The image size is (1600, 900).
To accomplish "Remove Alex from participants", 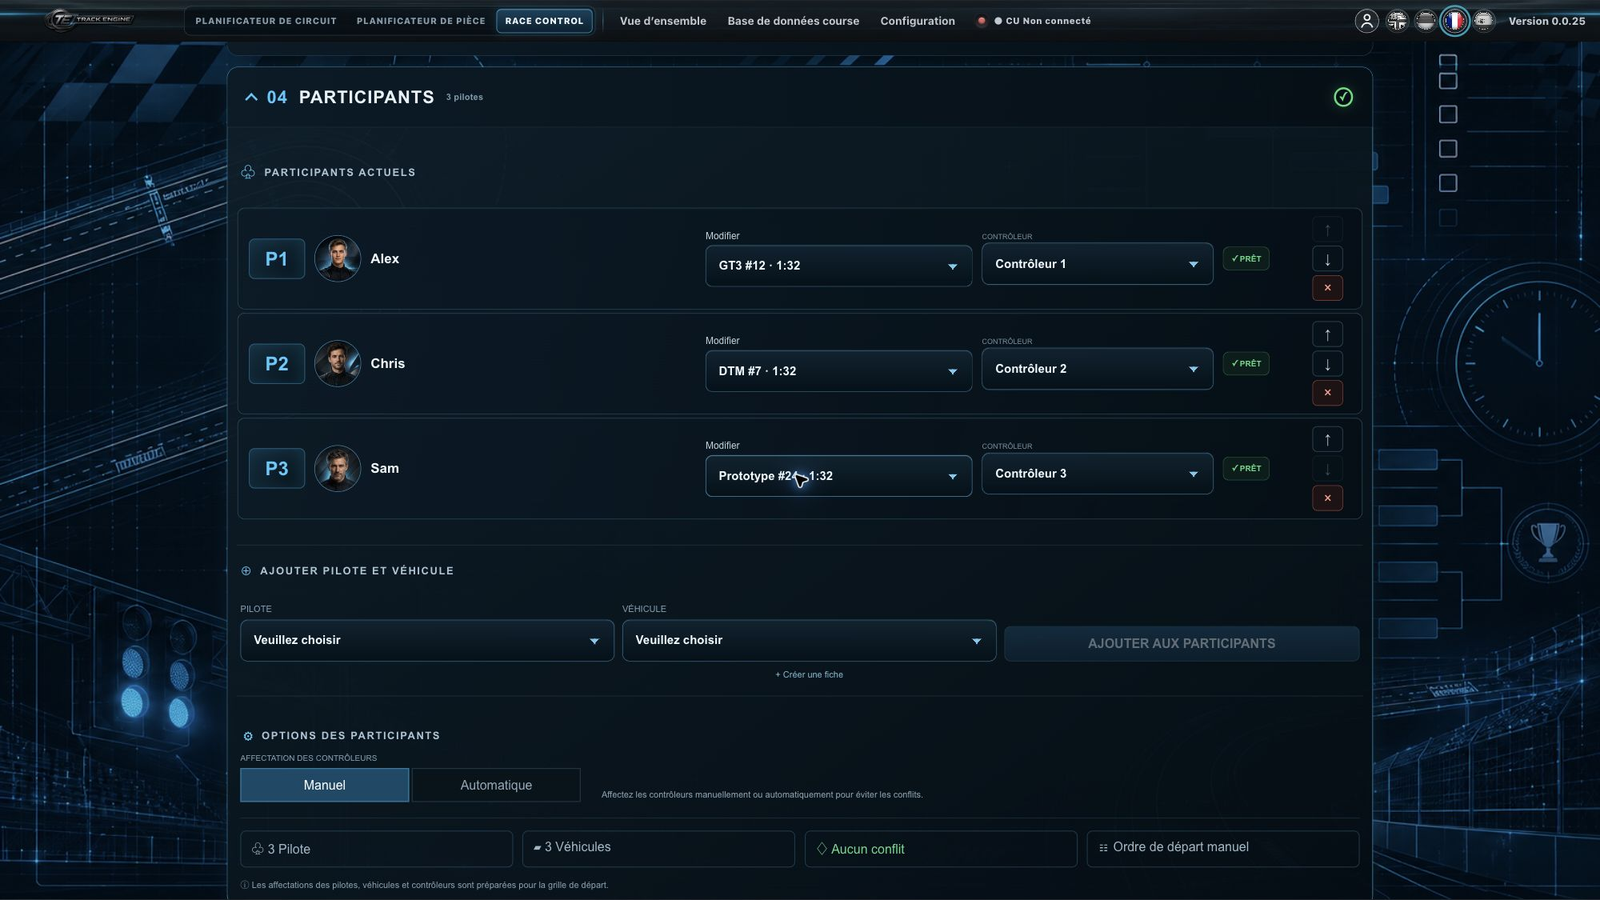I will click(1327, 288).
